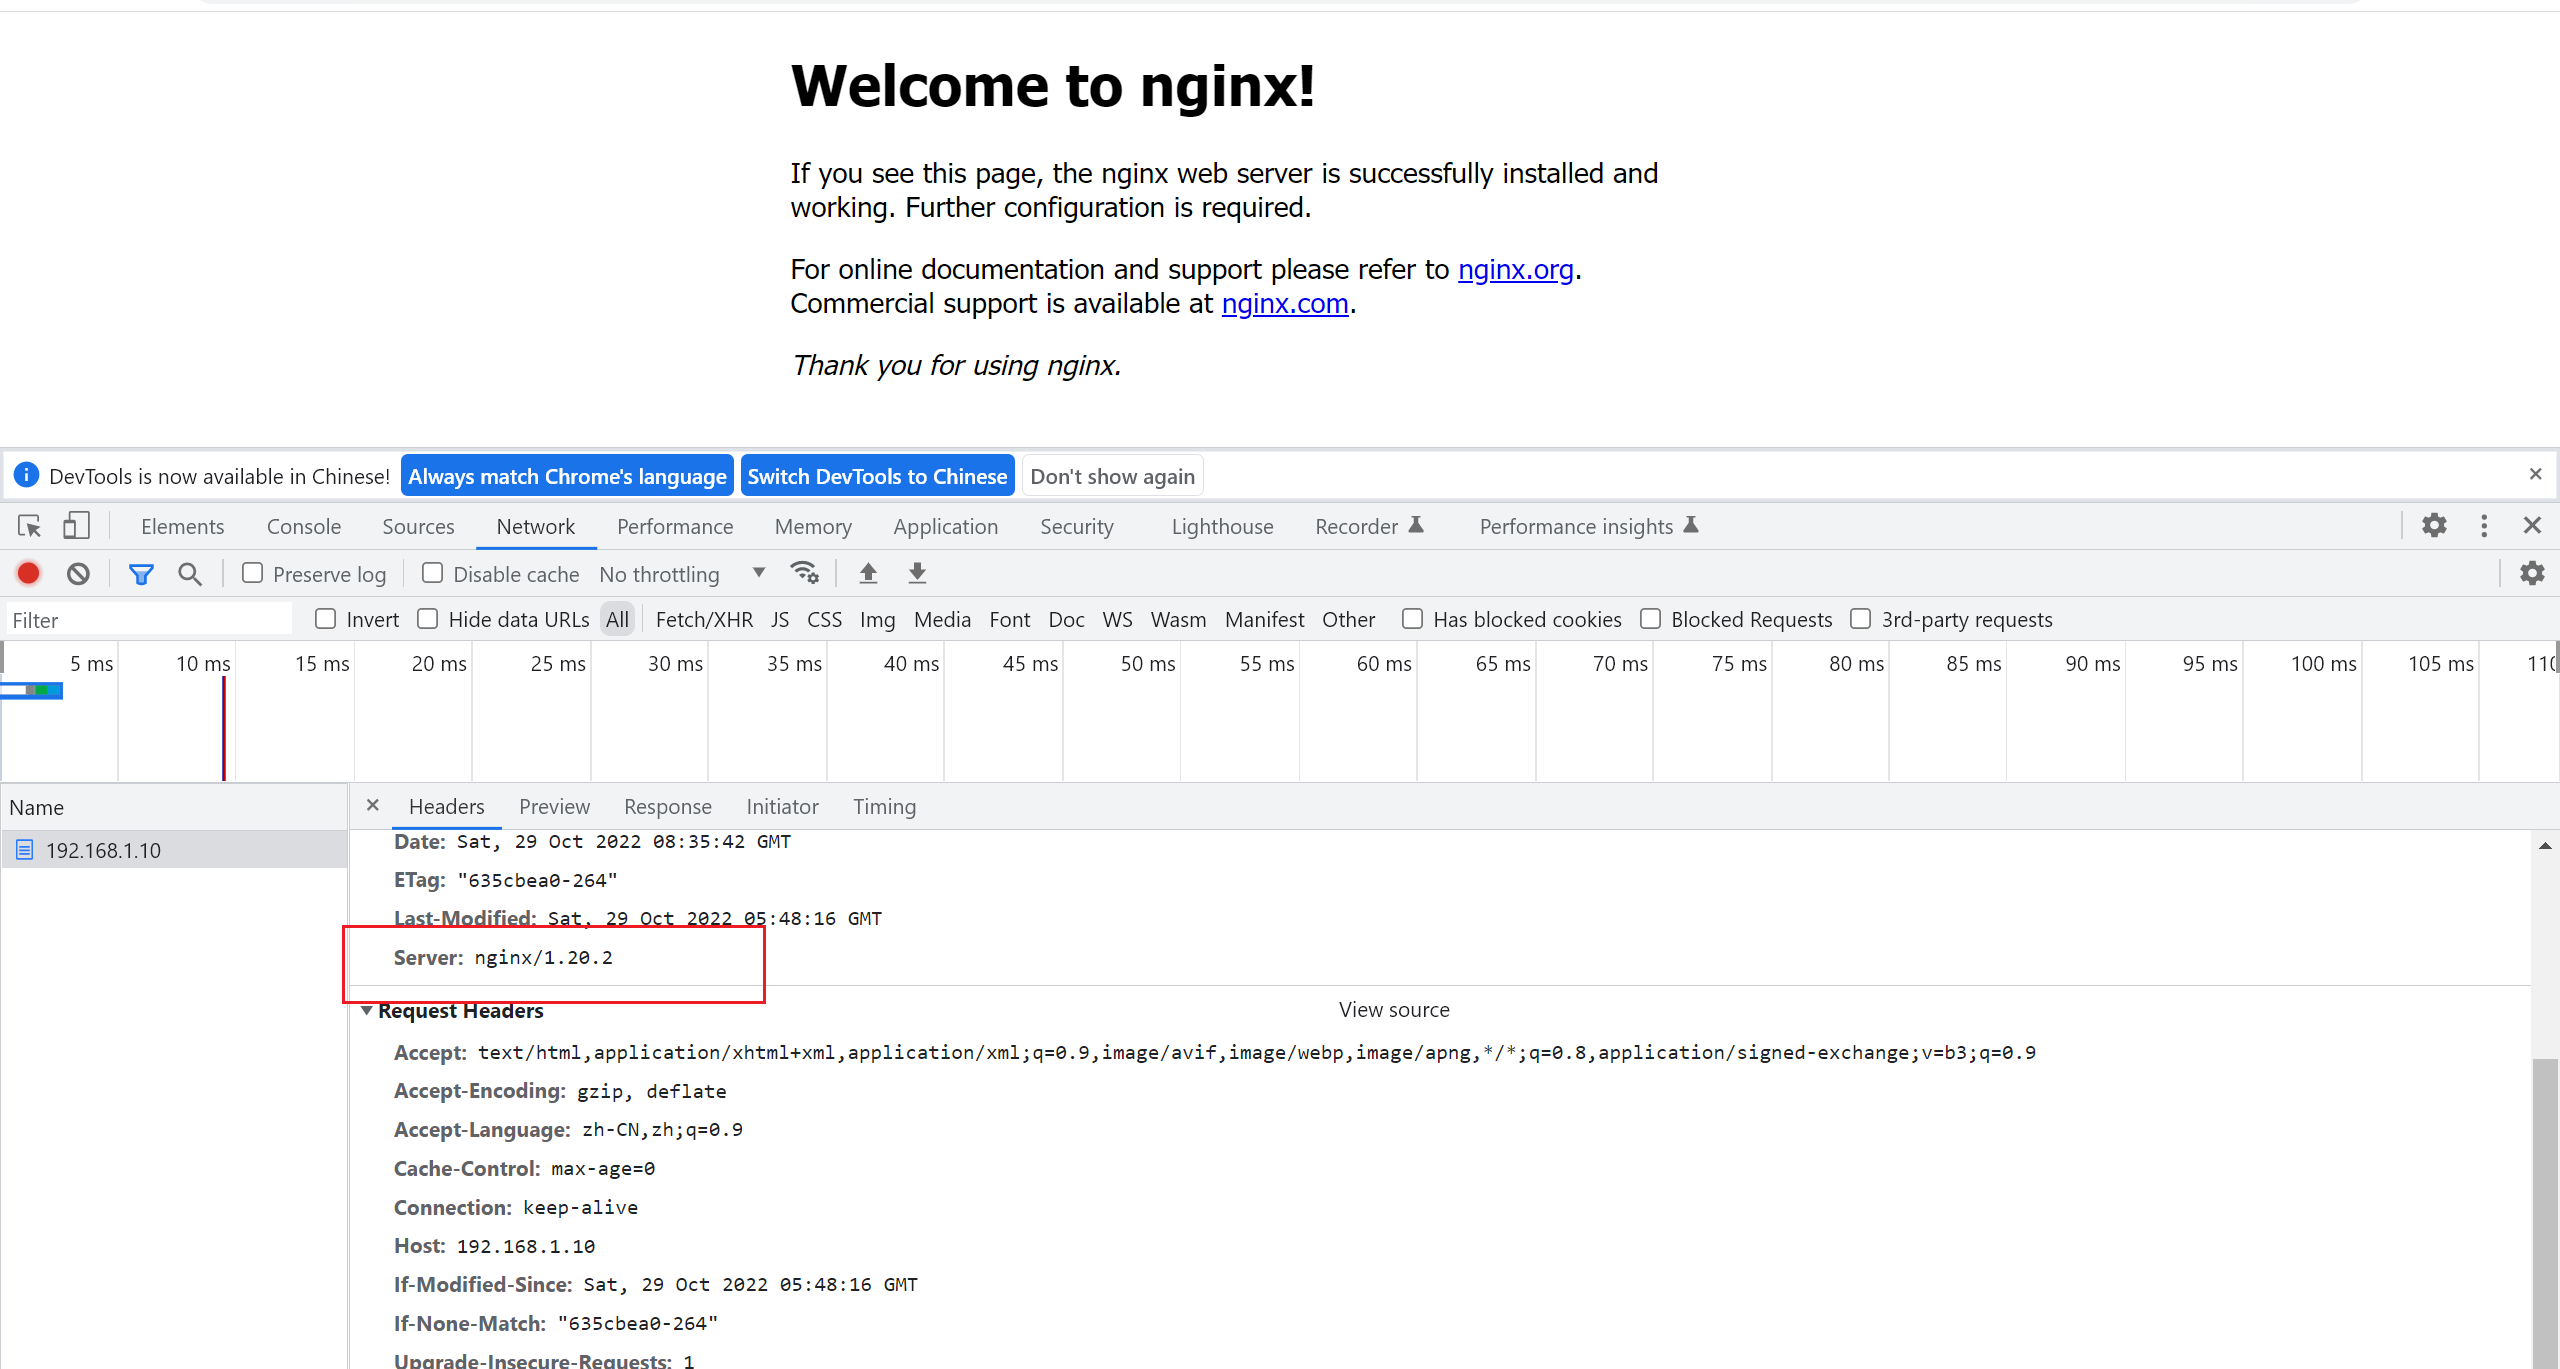Filter requests by WS type
Viewport: 2560px width, 1369px height.
[1117, 620]
